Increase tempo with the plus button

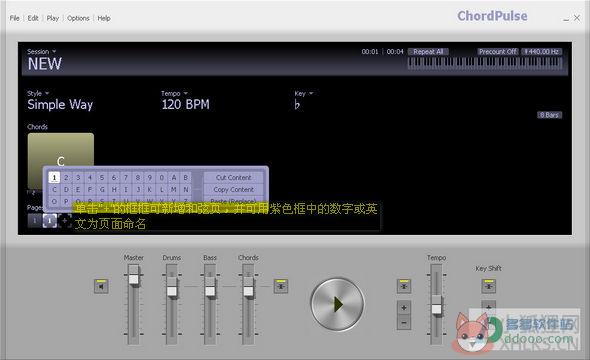pos(404,308)
